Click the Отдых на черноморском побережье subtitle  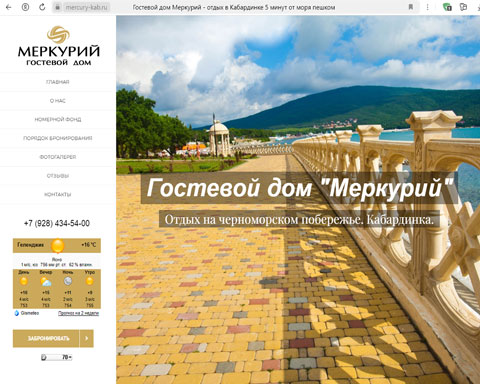click(299, 219)
